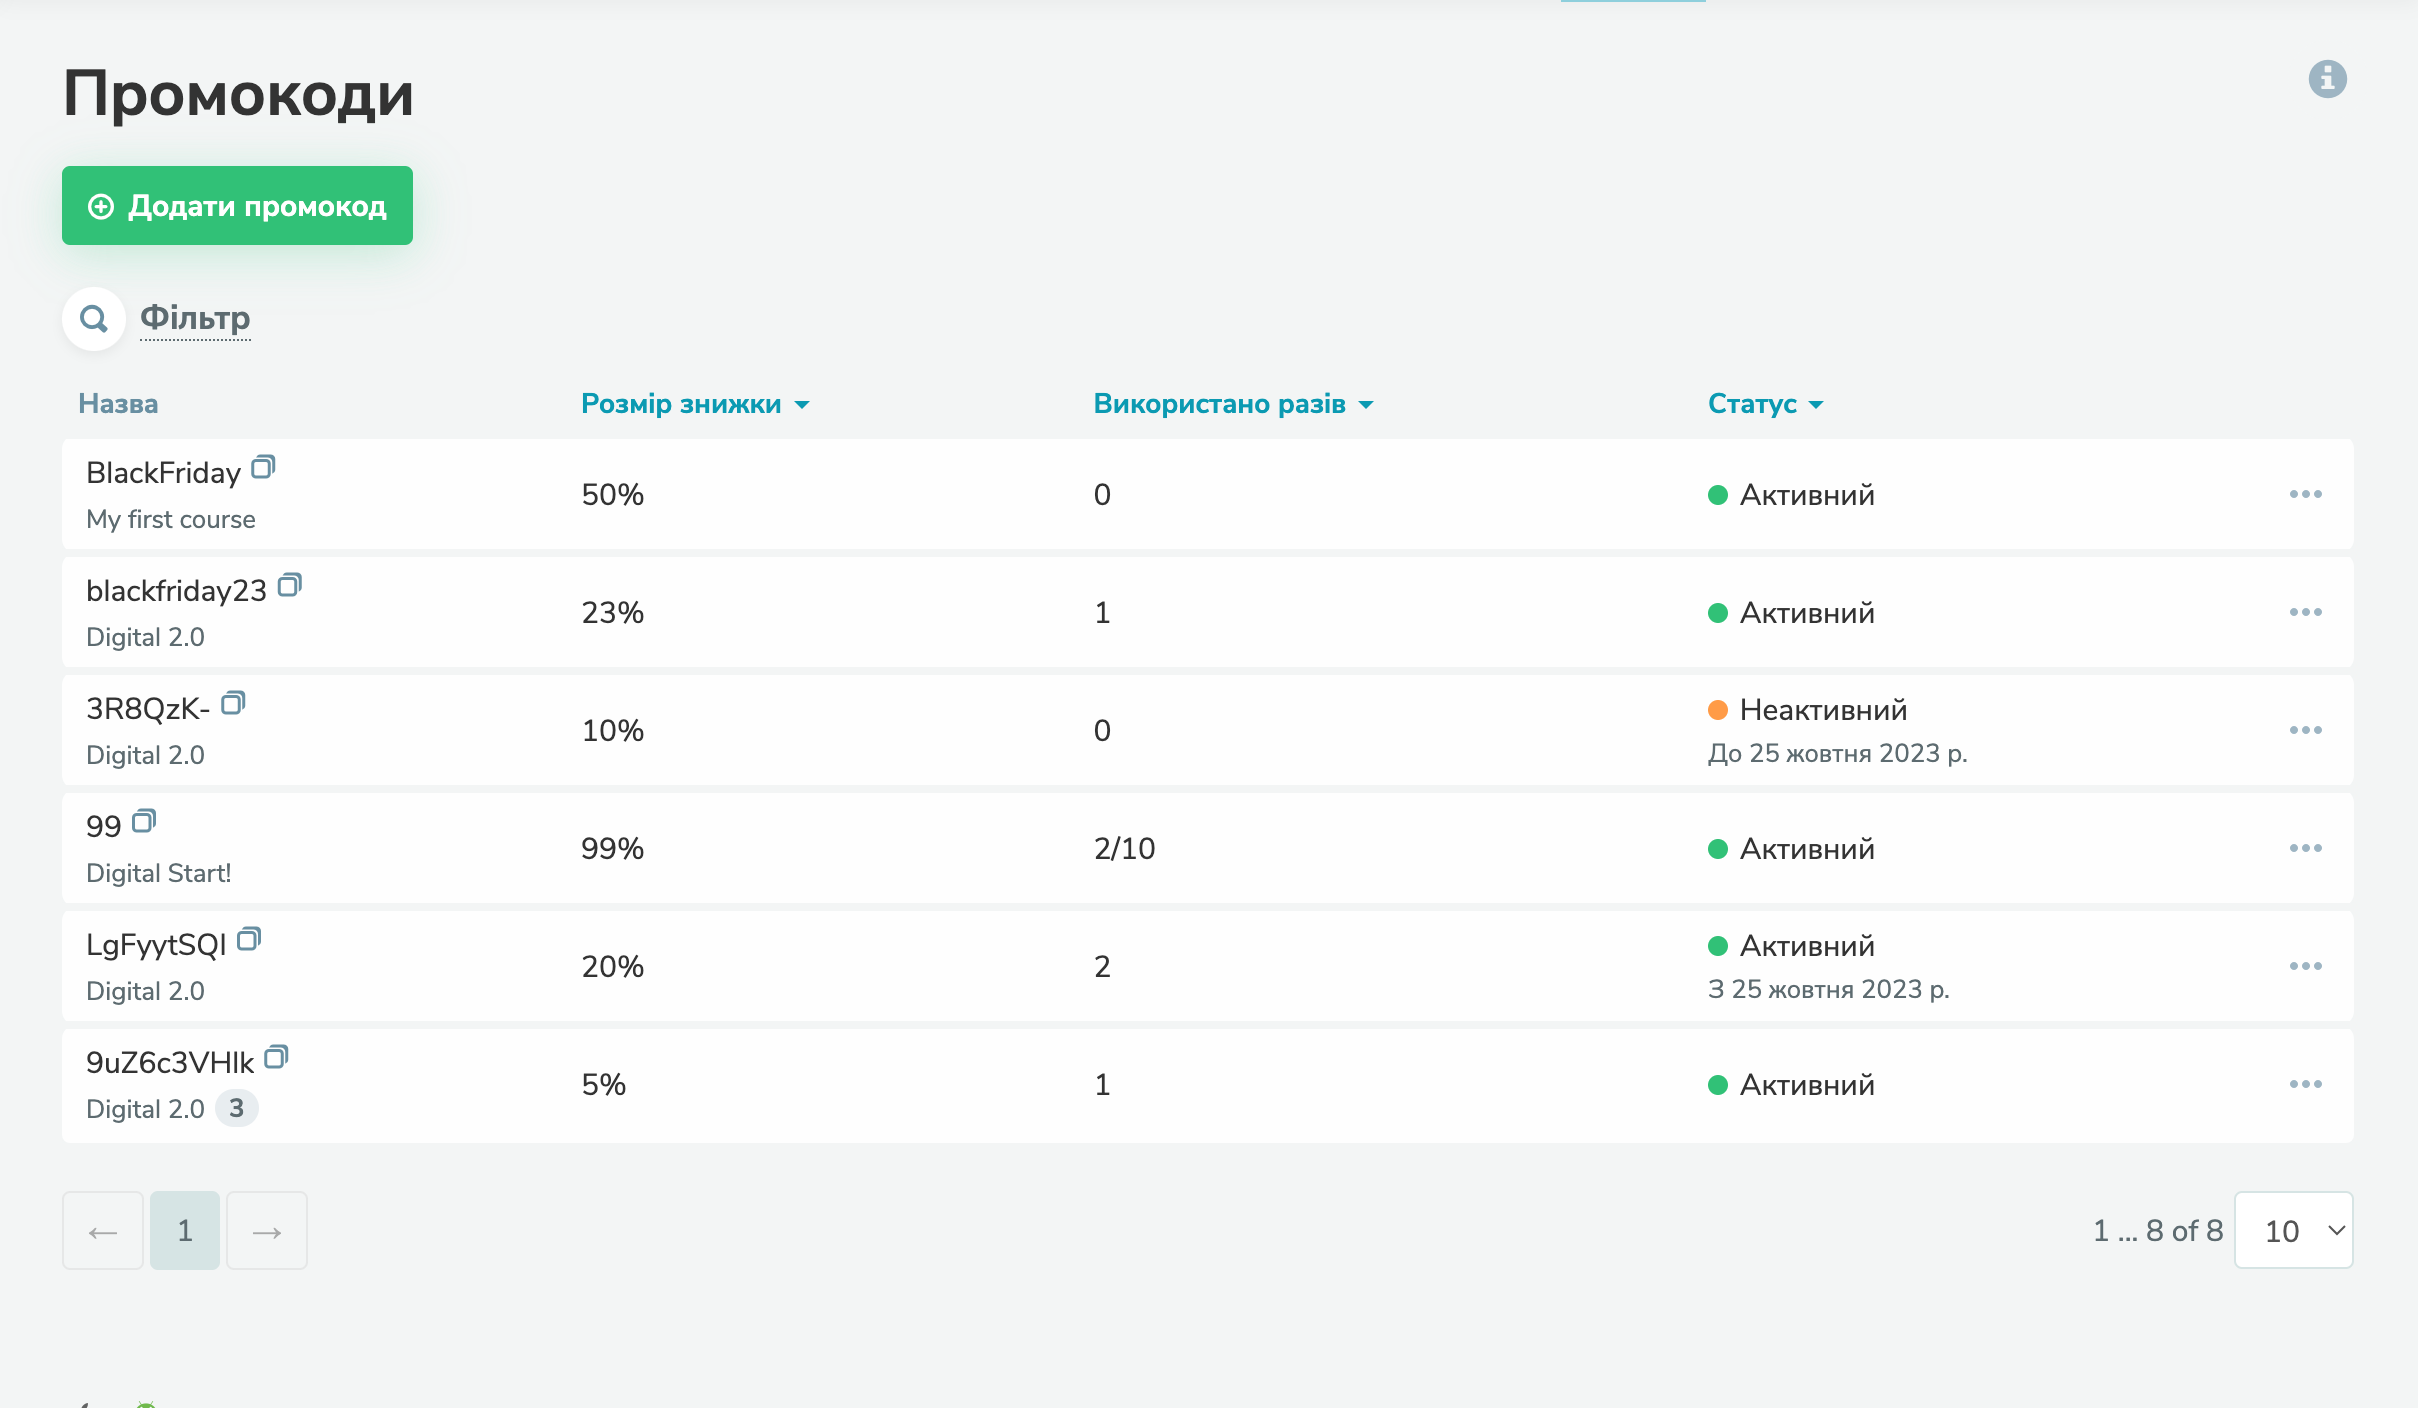Image resolution: width=2418 pixels, height=1408 pixels.
Task: Click the Додати промокод button
Action: [x=237, y=206]
